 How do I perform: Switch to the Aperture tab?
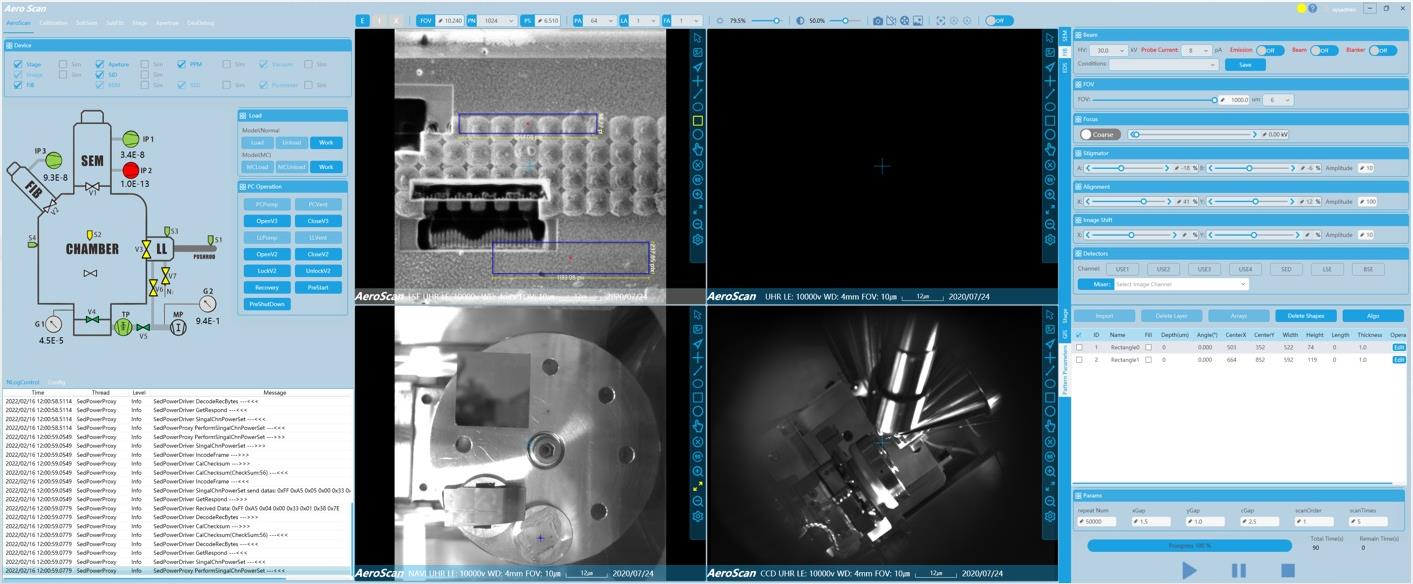tap(168, 22)
